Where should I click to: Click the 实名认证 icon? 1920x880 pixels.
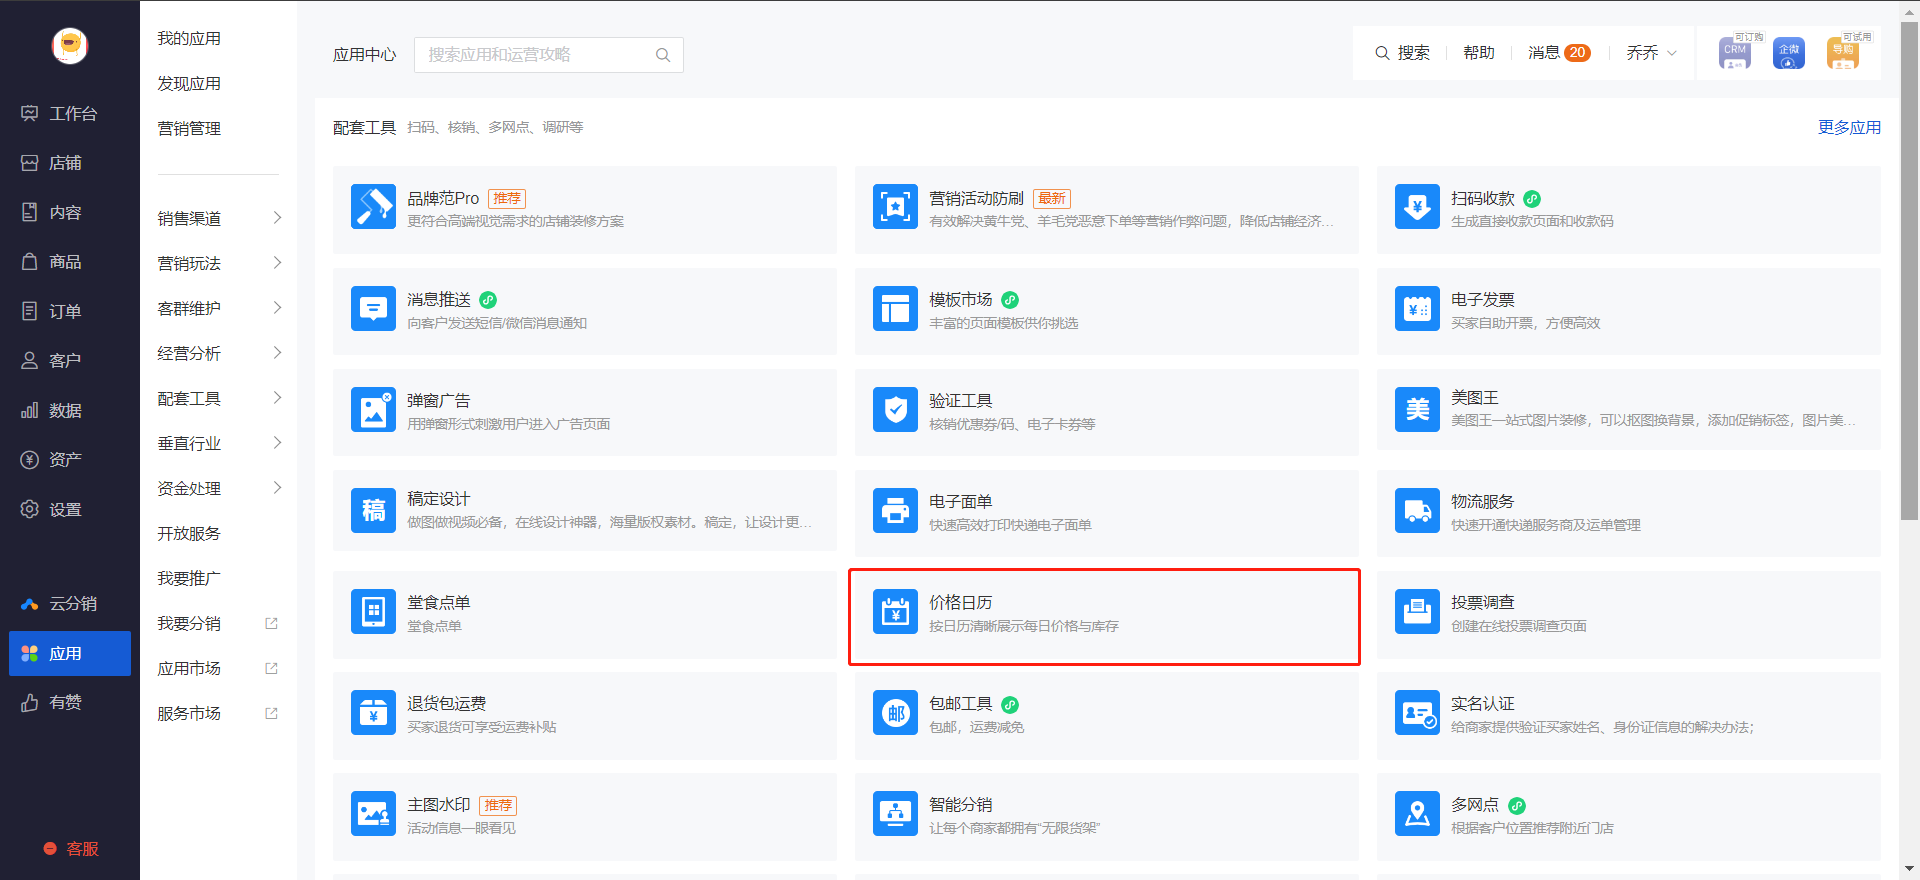(1417, 712)
